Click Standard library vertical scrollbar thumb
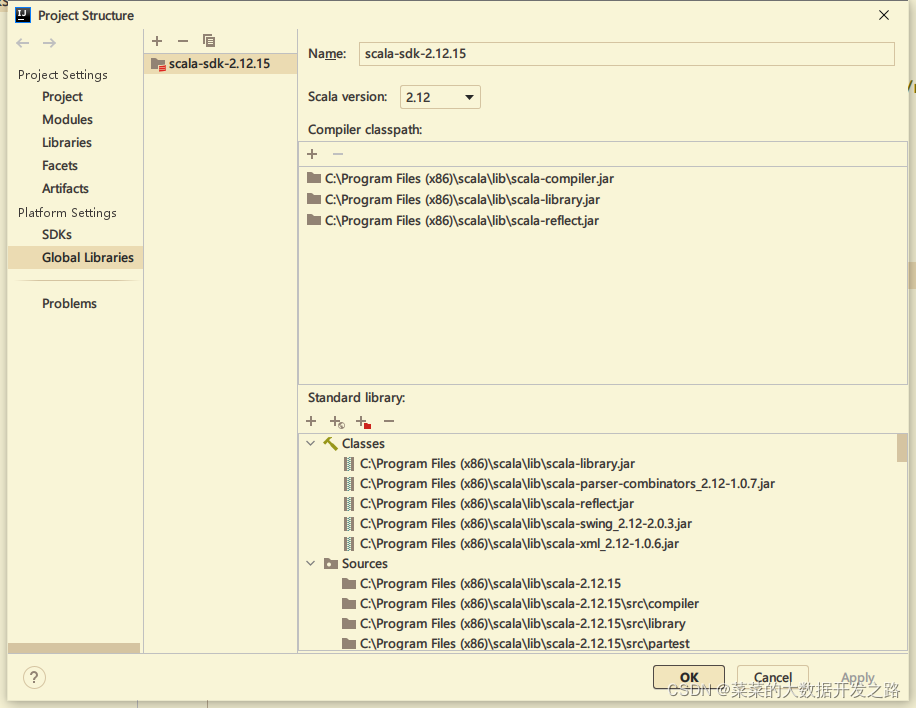916x708 pixels. pyautogui.click(x=901, y=447)
